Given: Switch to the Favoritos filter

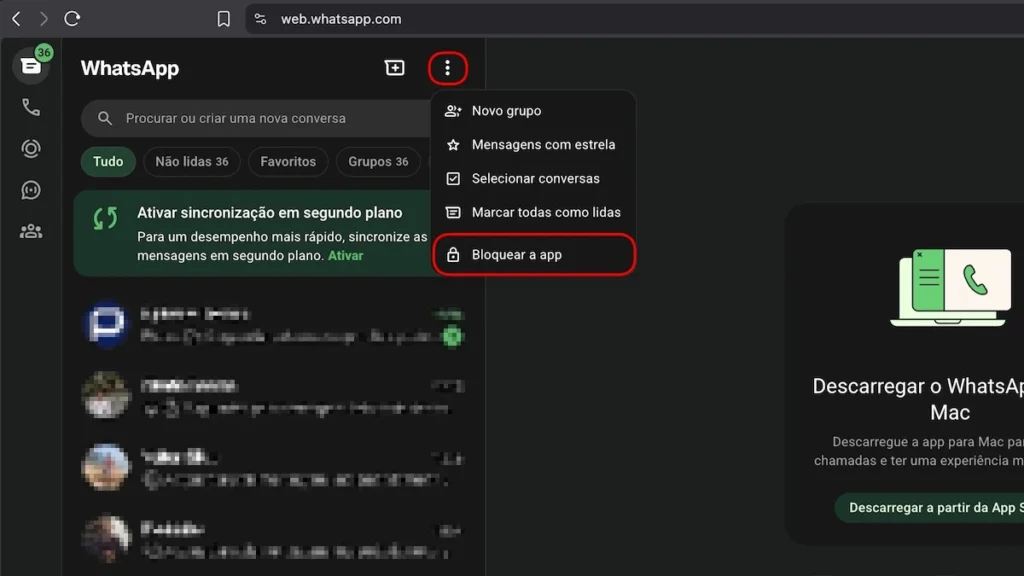Looking at the screenshot, I should (288, 161).
